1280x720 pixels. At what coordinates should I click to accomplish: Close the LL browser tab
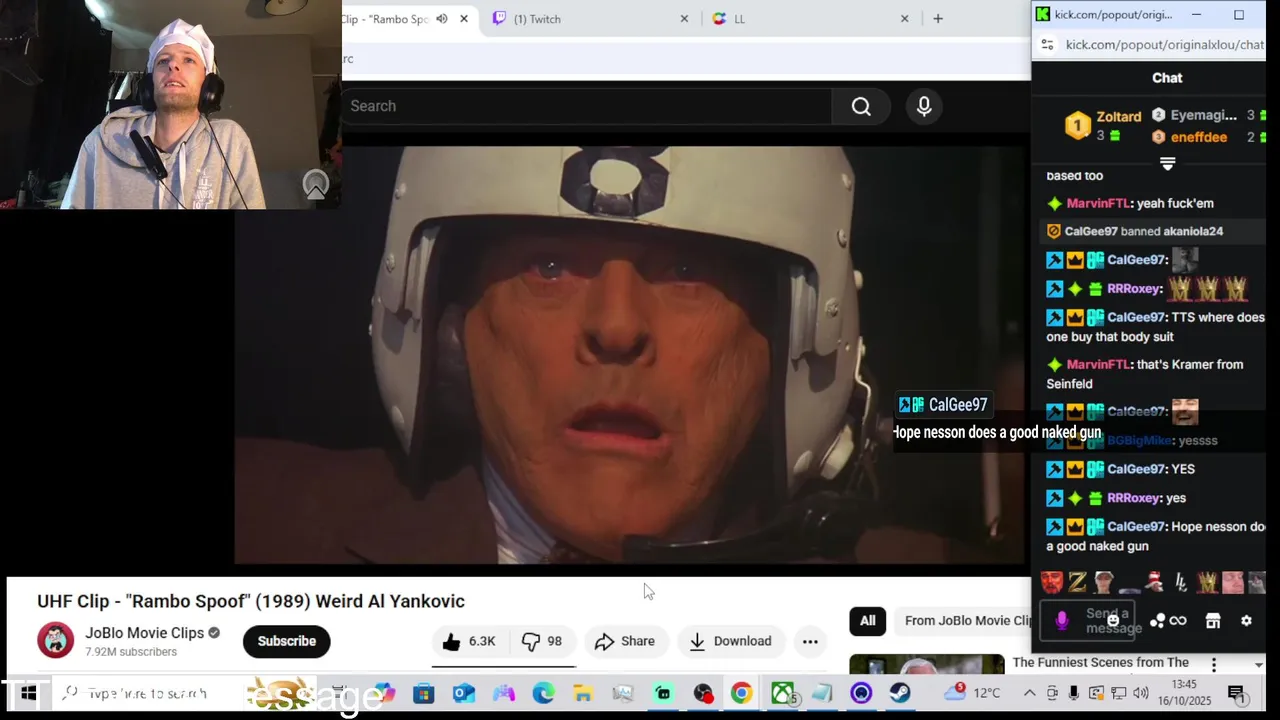coord(904,19)
